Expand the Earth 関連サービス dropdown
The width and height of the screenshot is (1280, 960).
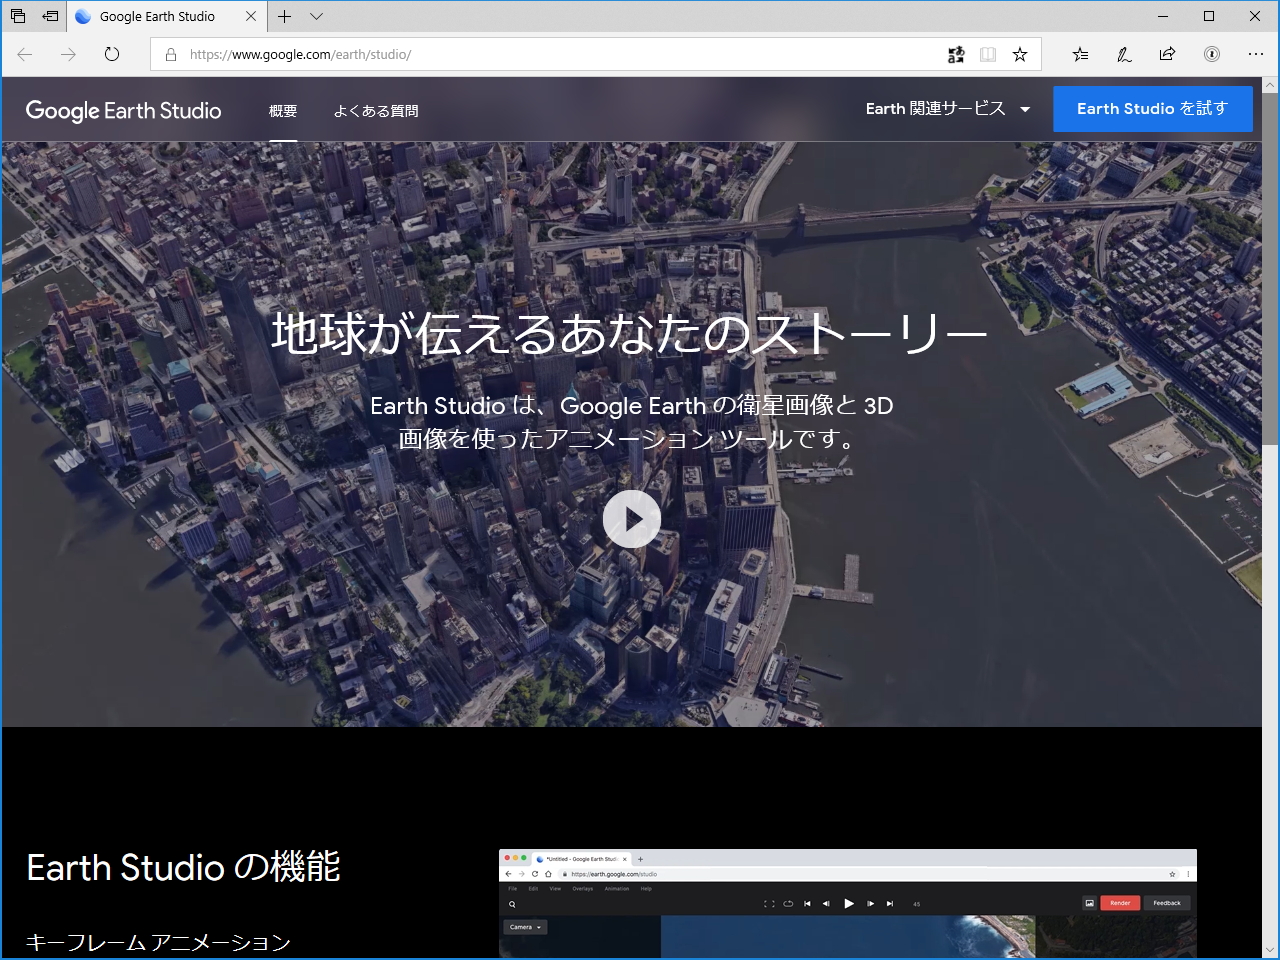tap(946, 109)
